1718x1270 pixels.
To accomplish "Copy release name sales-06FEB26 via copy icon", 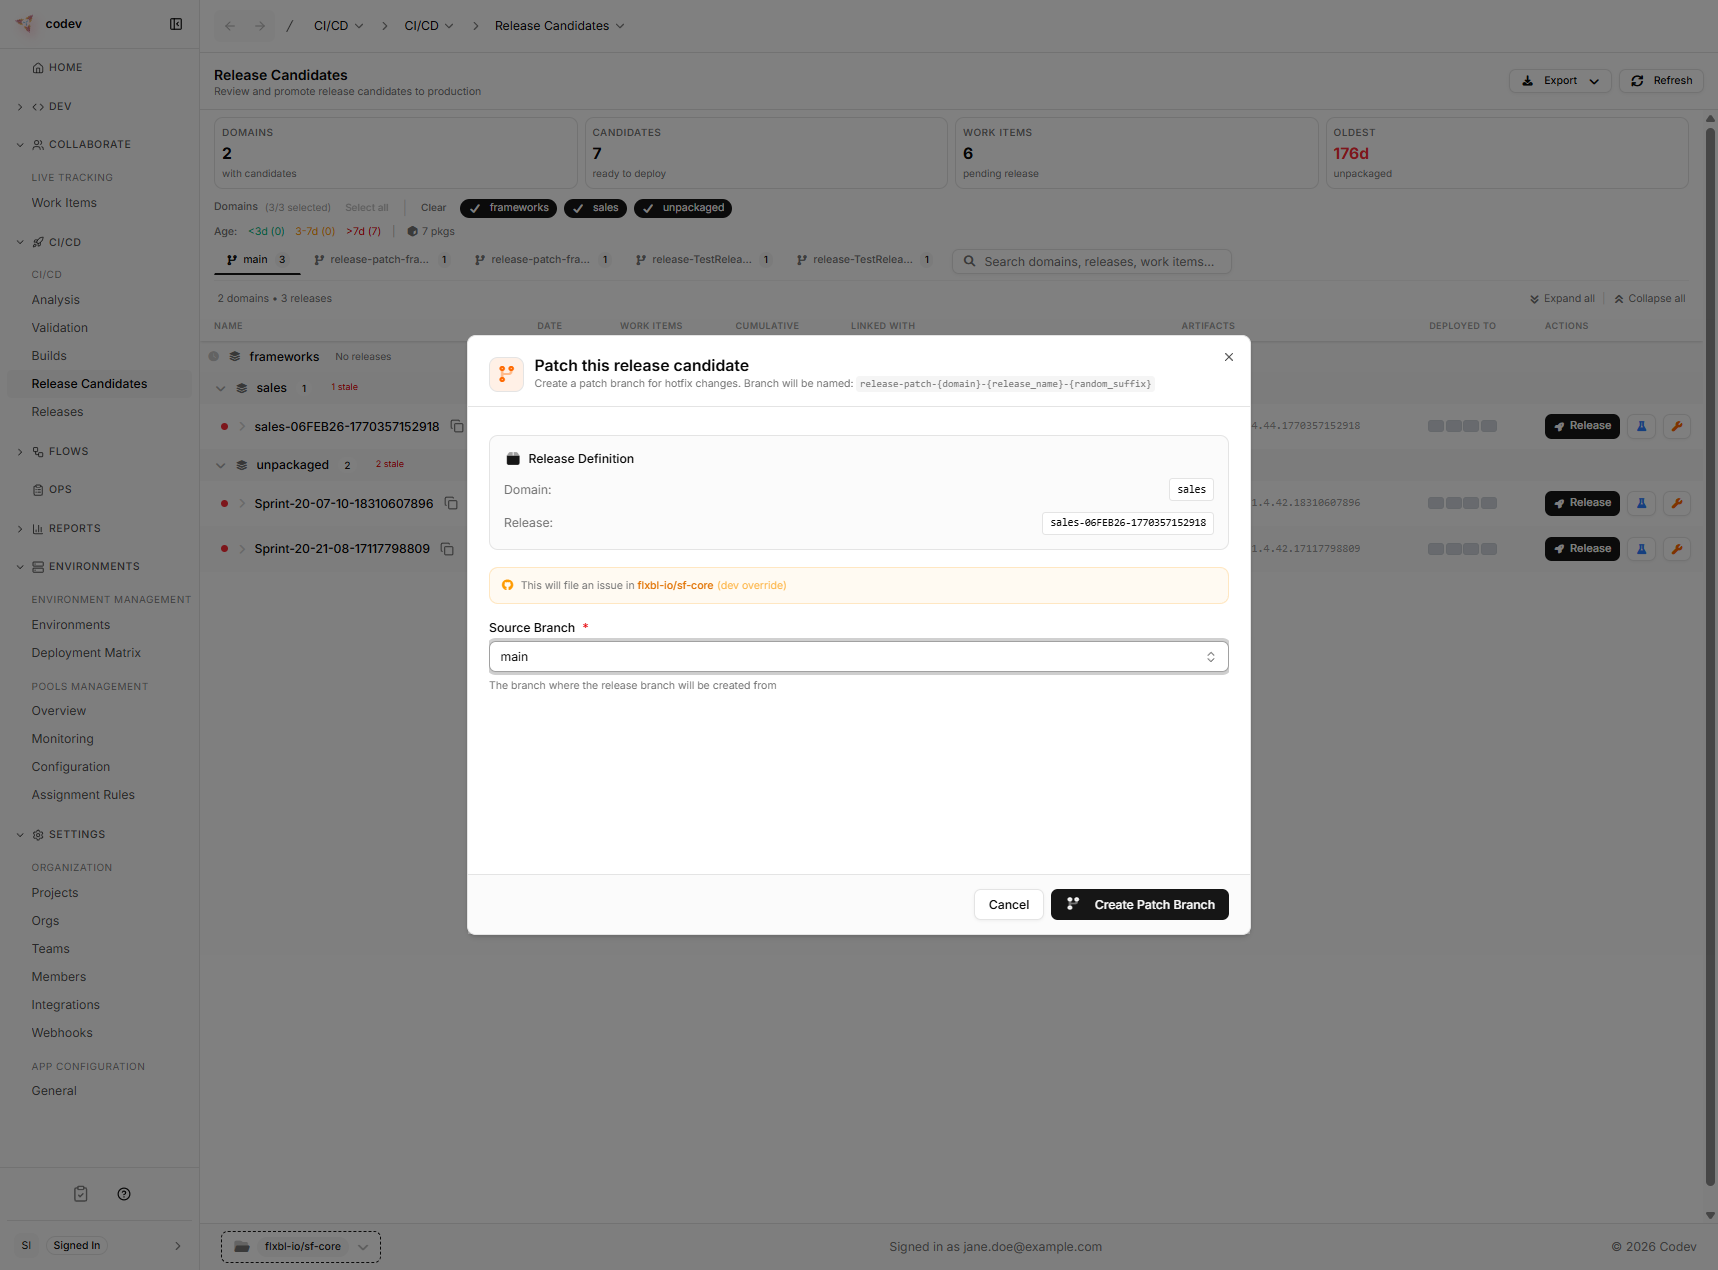I will (458, 426).
